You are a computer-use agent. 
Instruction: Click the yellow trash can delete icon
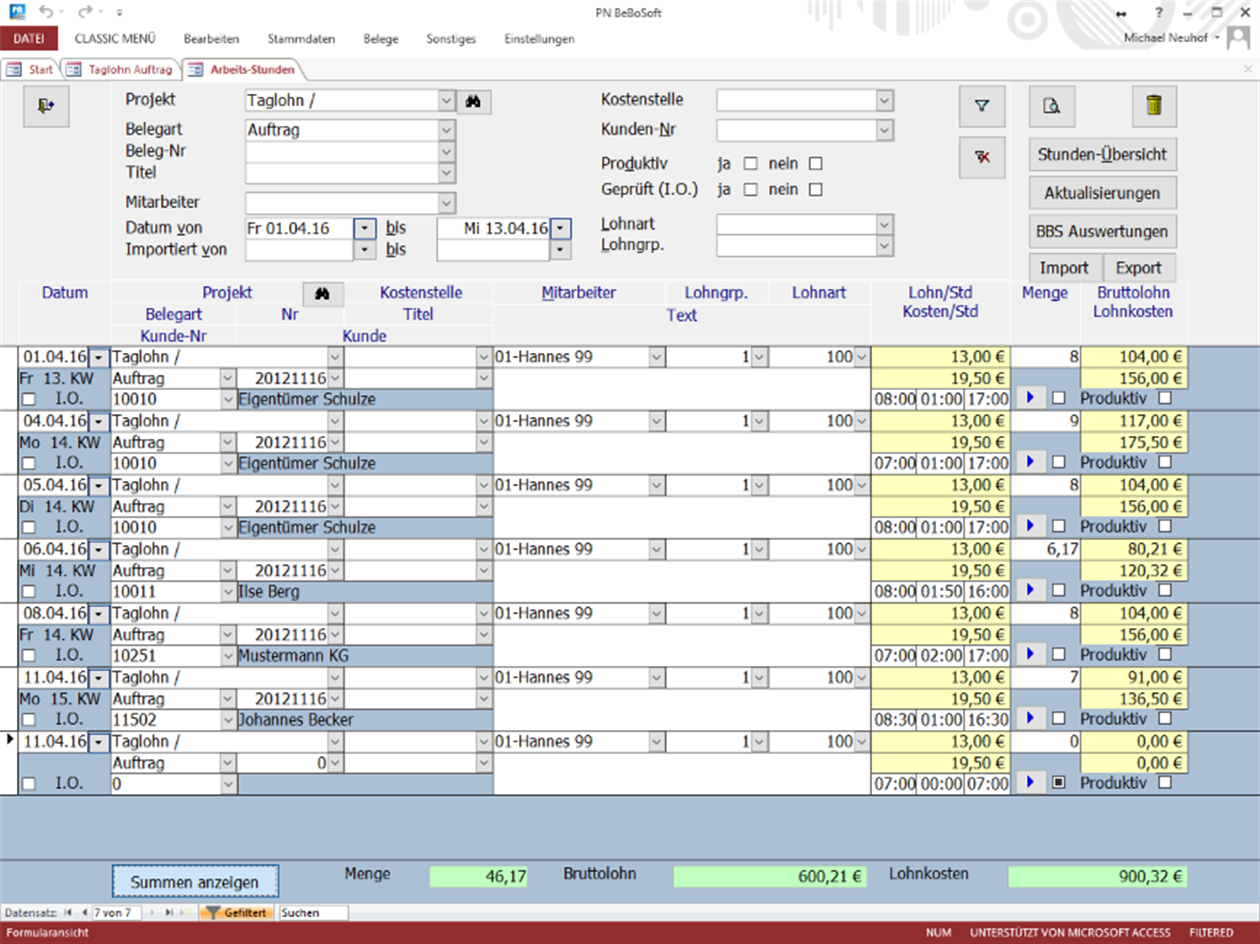tap(1153, 106)
